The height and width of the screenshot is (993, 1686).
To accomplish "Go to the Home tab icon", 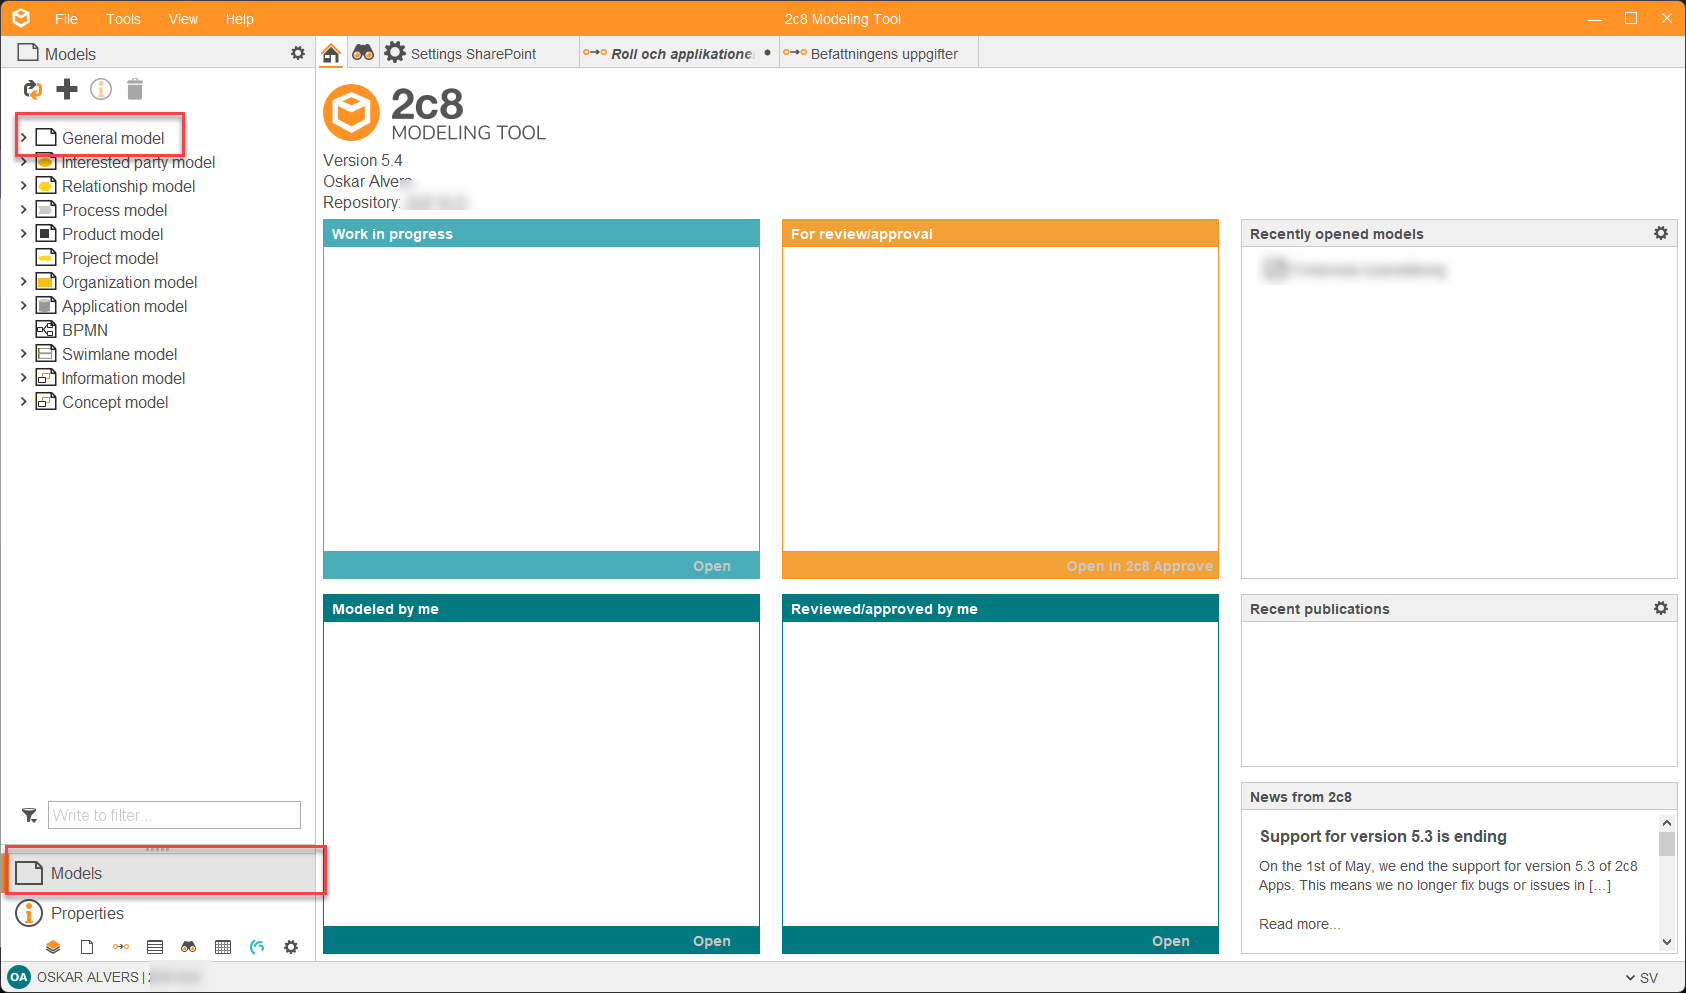I will (x=331, y=53).
